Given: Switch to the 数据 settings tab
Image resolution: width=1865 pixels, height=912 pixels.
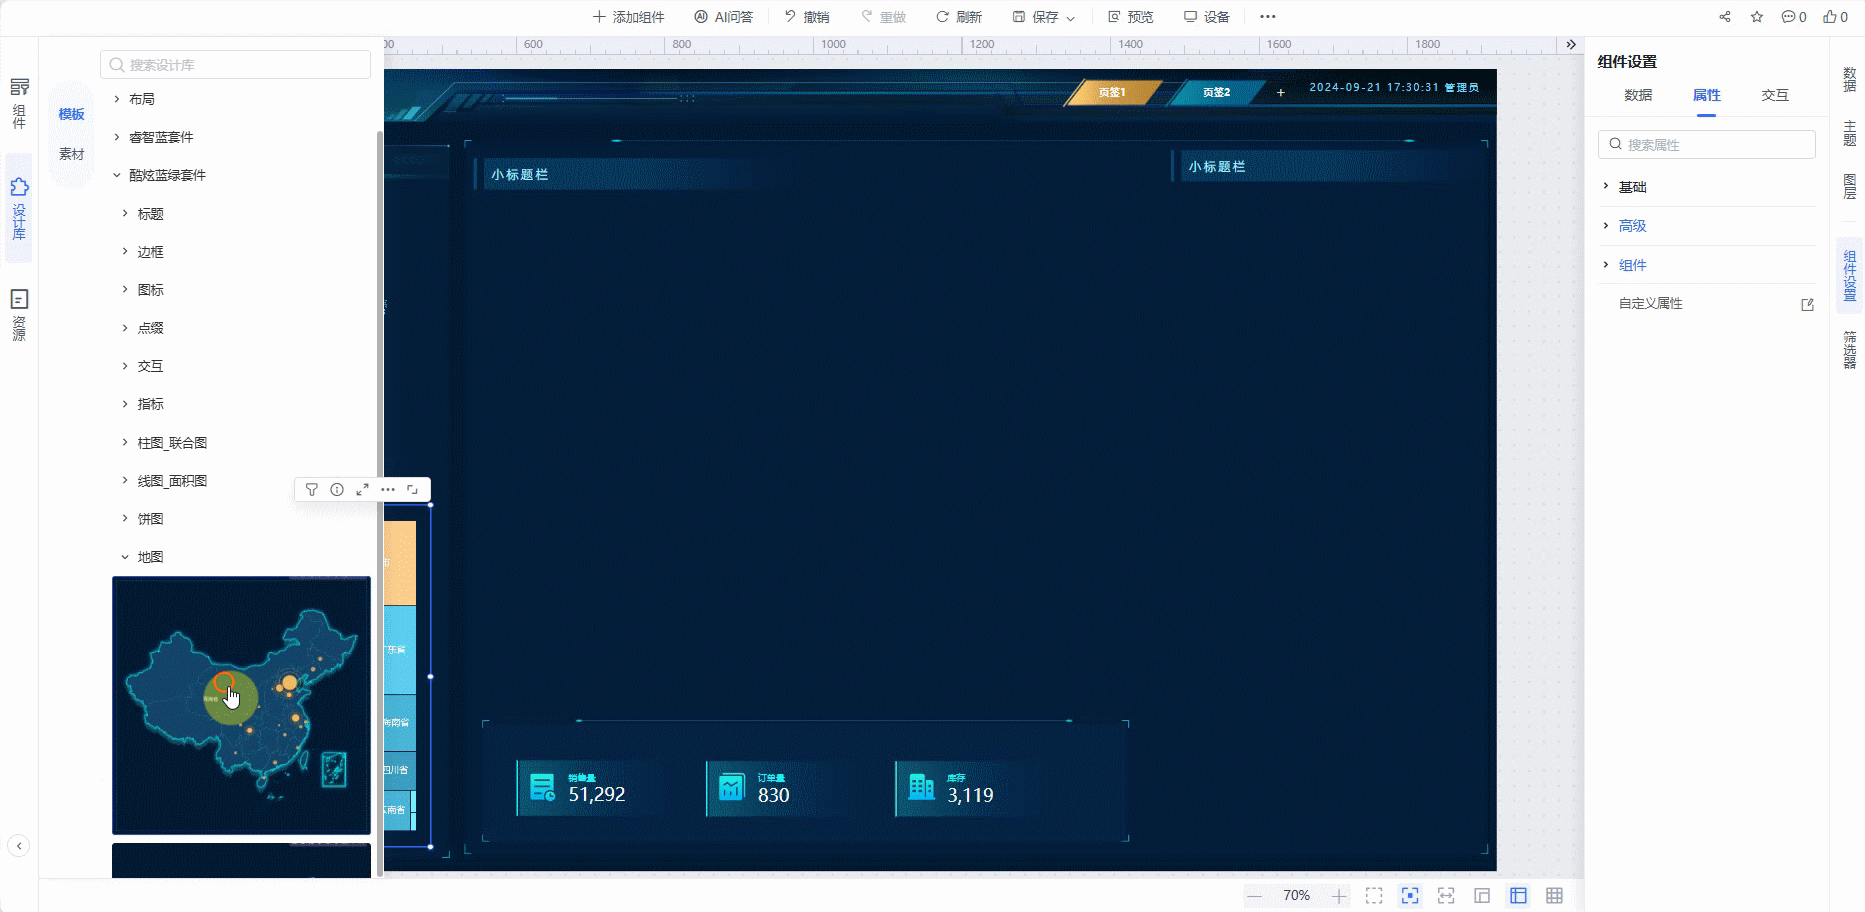Looking at the screenshot, I should (x=1638, y=95).
